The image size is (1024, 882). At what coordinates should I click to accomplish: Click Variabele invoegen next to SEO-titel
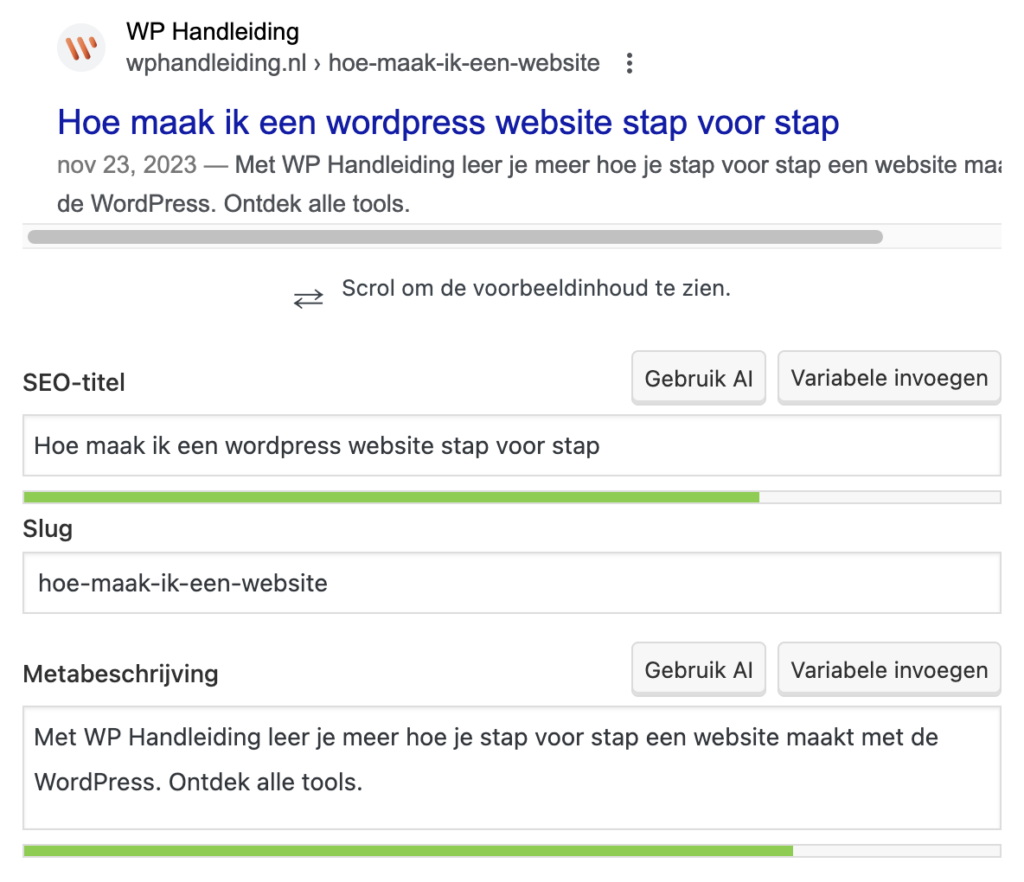[888, 377]
